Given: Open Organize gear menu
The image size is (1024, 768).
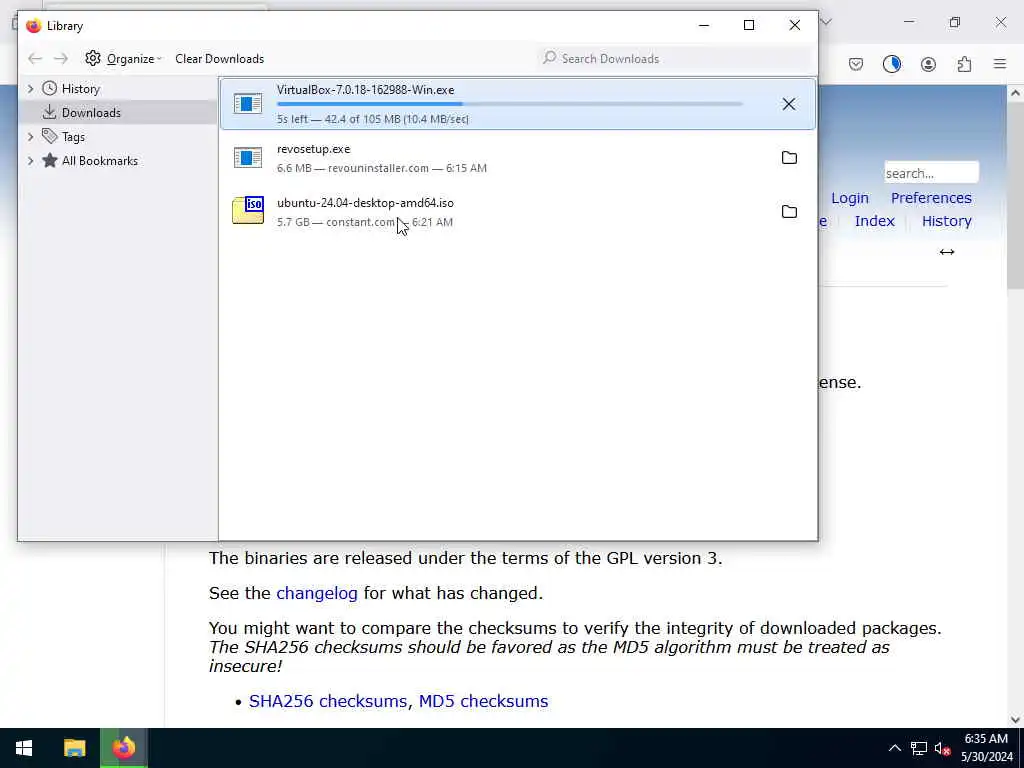Looking at the screenshot, I should [123, 59].
